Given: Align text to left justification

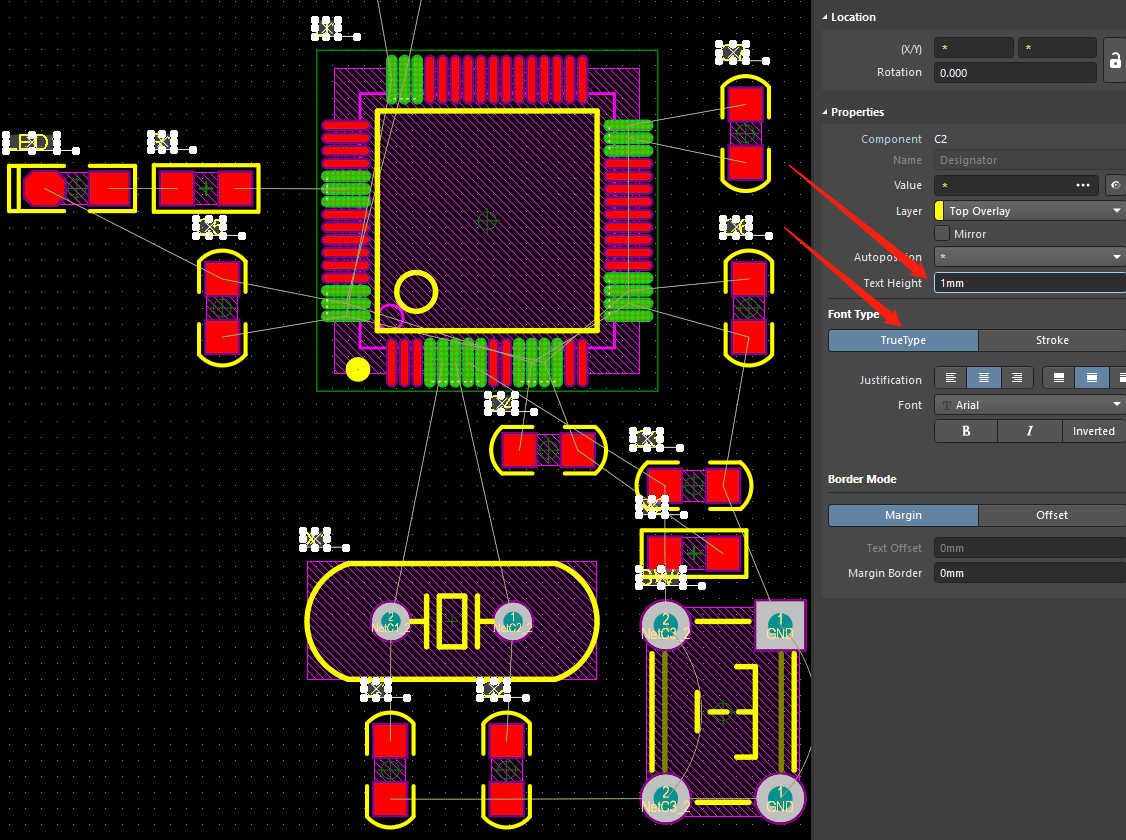Looking at the screenshot, I should point(951,378).
